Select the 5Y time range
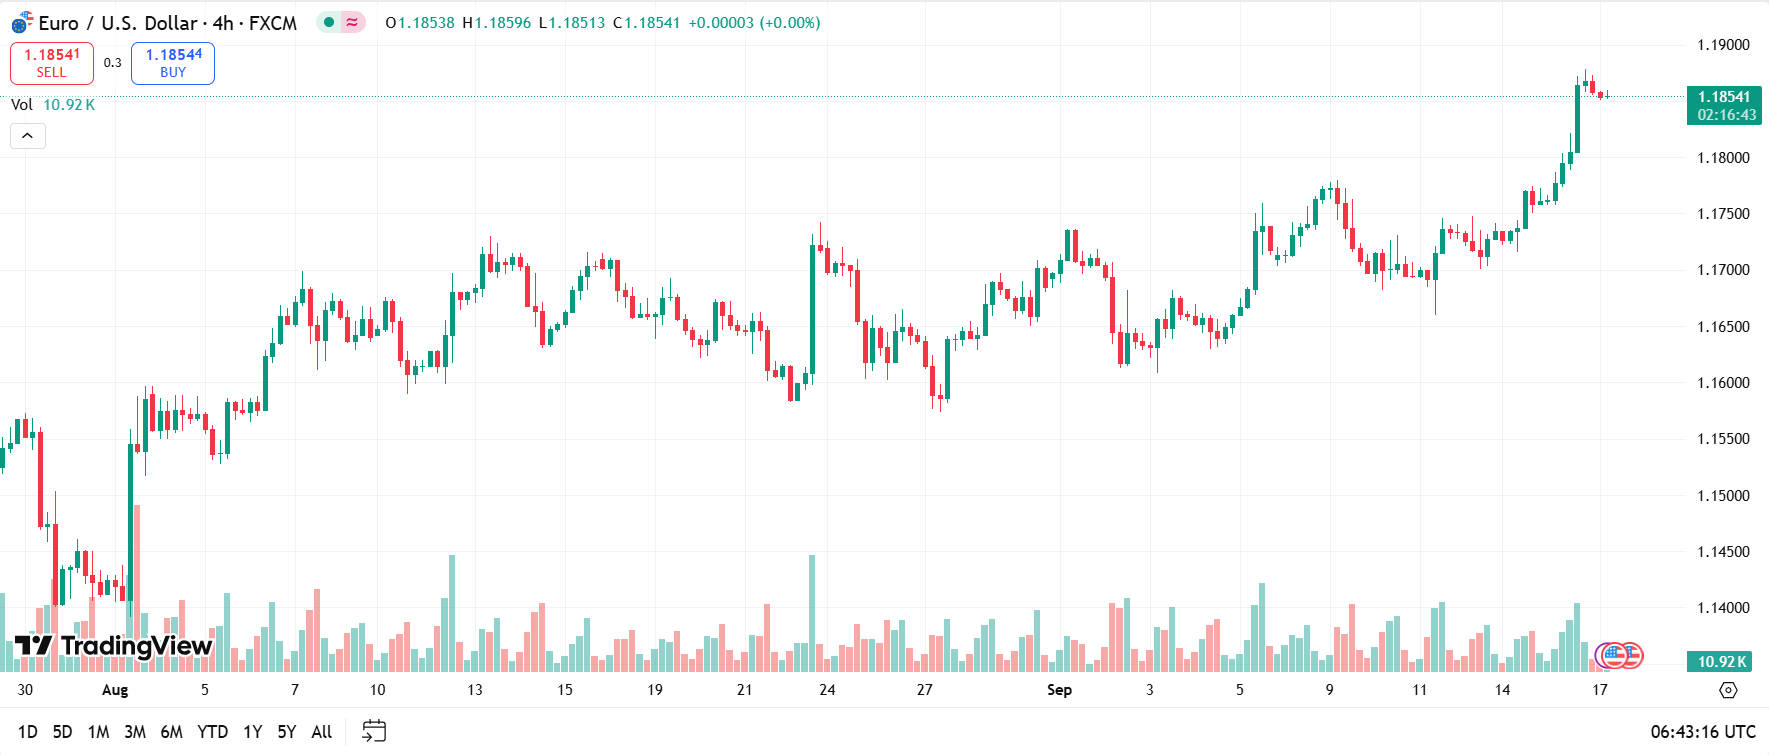This screenshot has height=755, width=1769. tap(286, 732)
